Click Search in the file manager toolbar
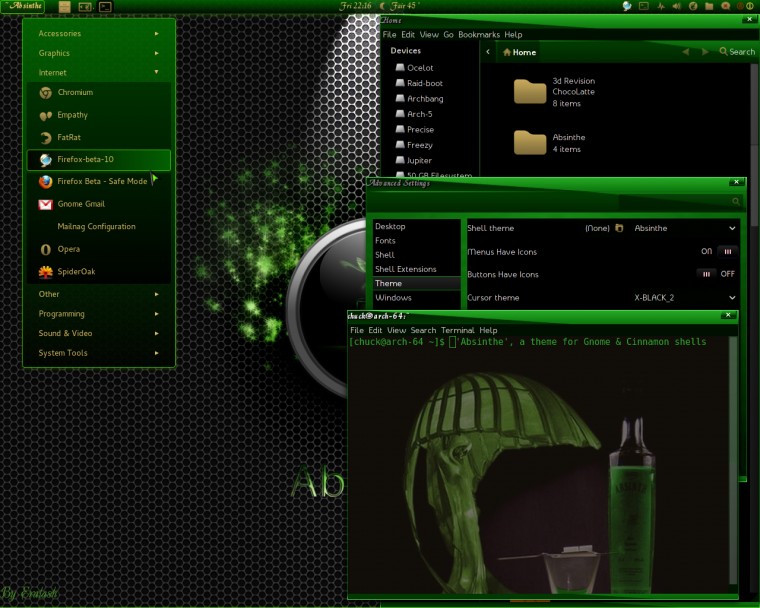The width and height of the screenshot is (760, 608). click(737, 52)
